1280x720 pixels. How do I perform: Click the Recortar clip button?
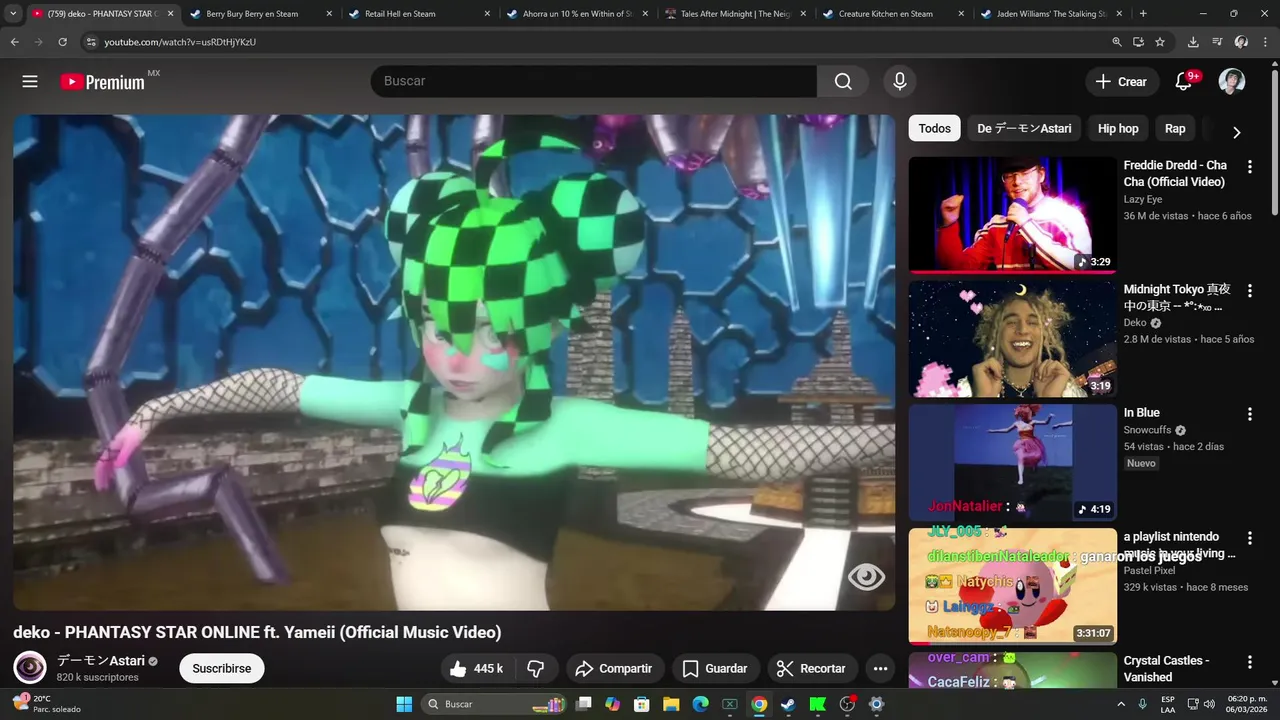(x=811, y=668)
